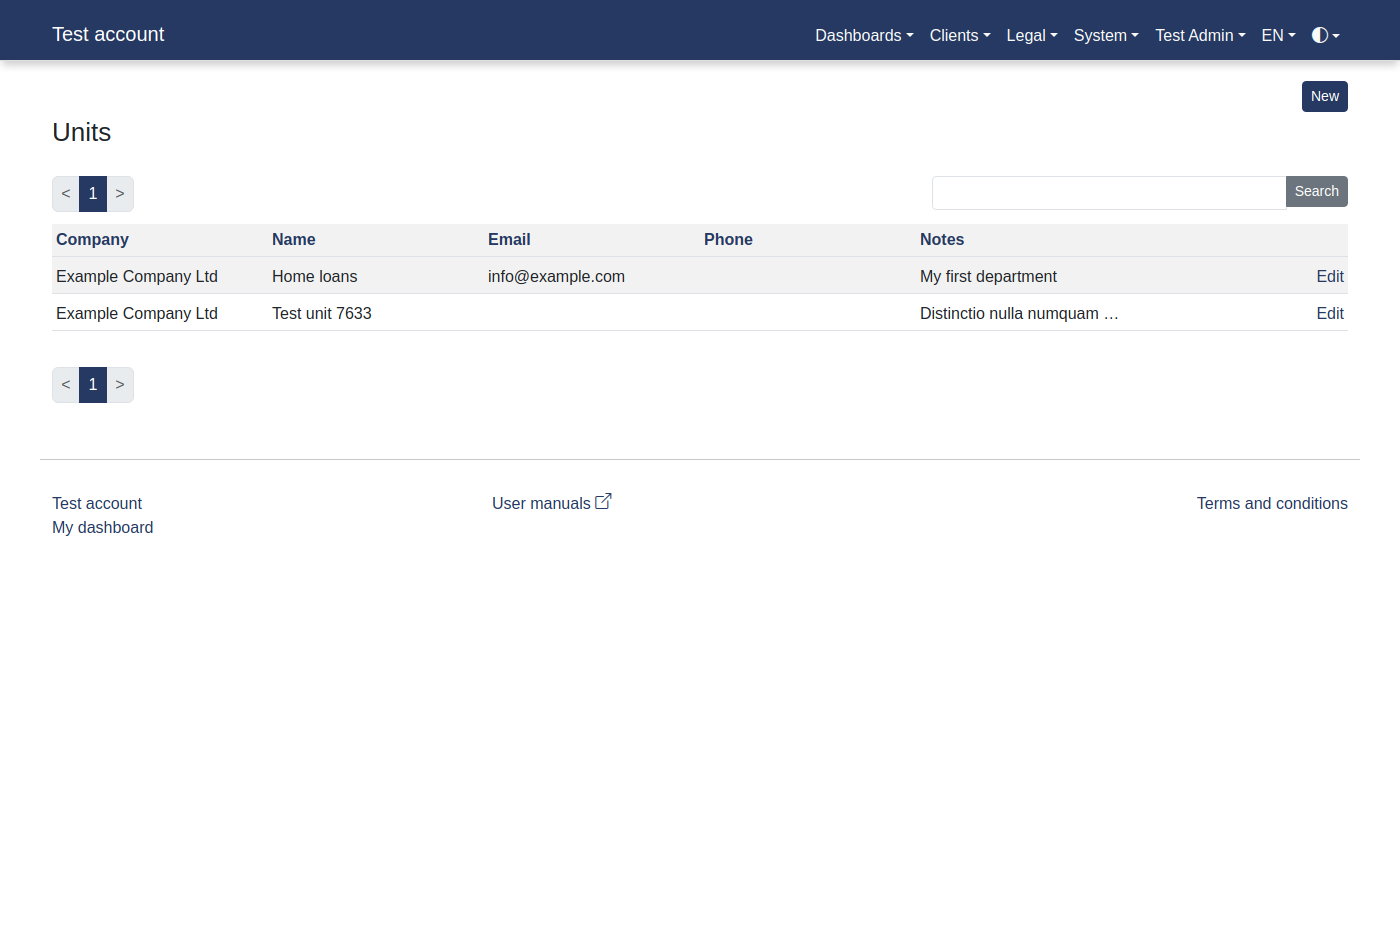The image size is (1400, 940).
Task: Edit the Home loans unit
Action: (x=1330, y=276)
